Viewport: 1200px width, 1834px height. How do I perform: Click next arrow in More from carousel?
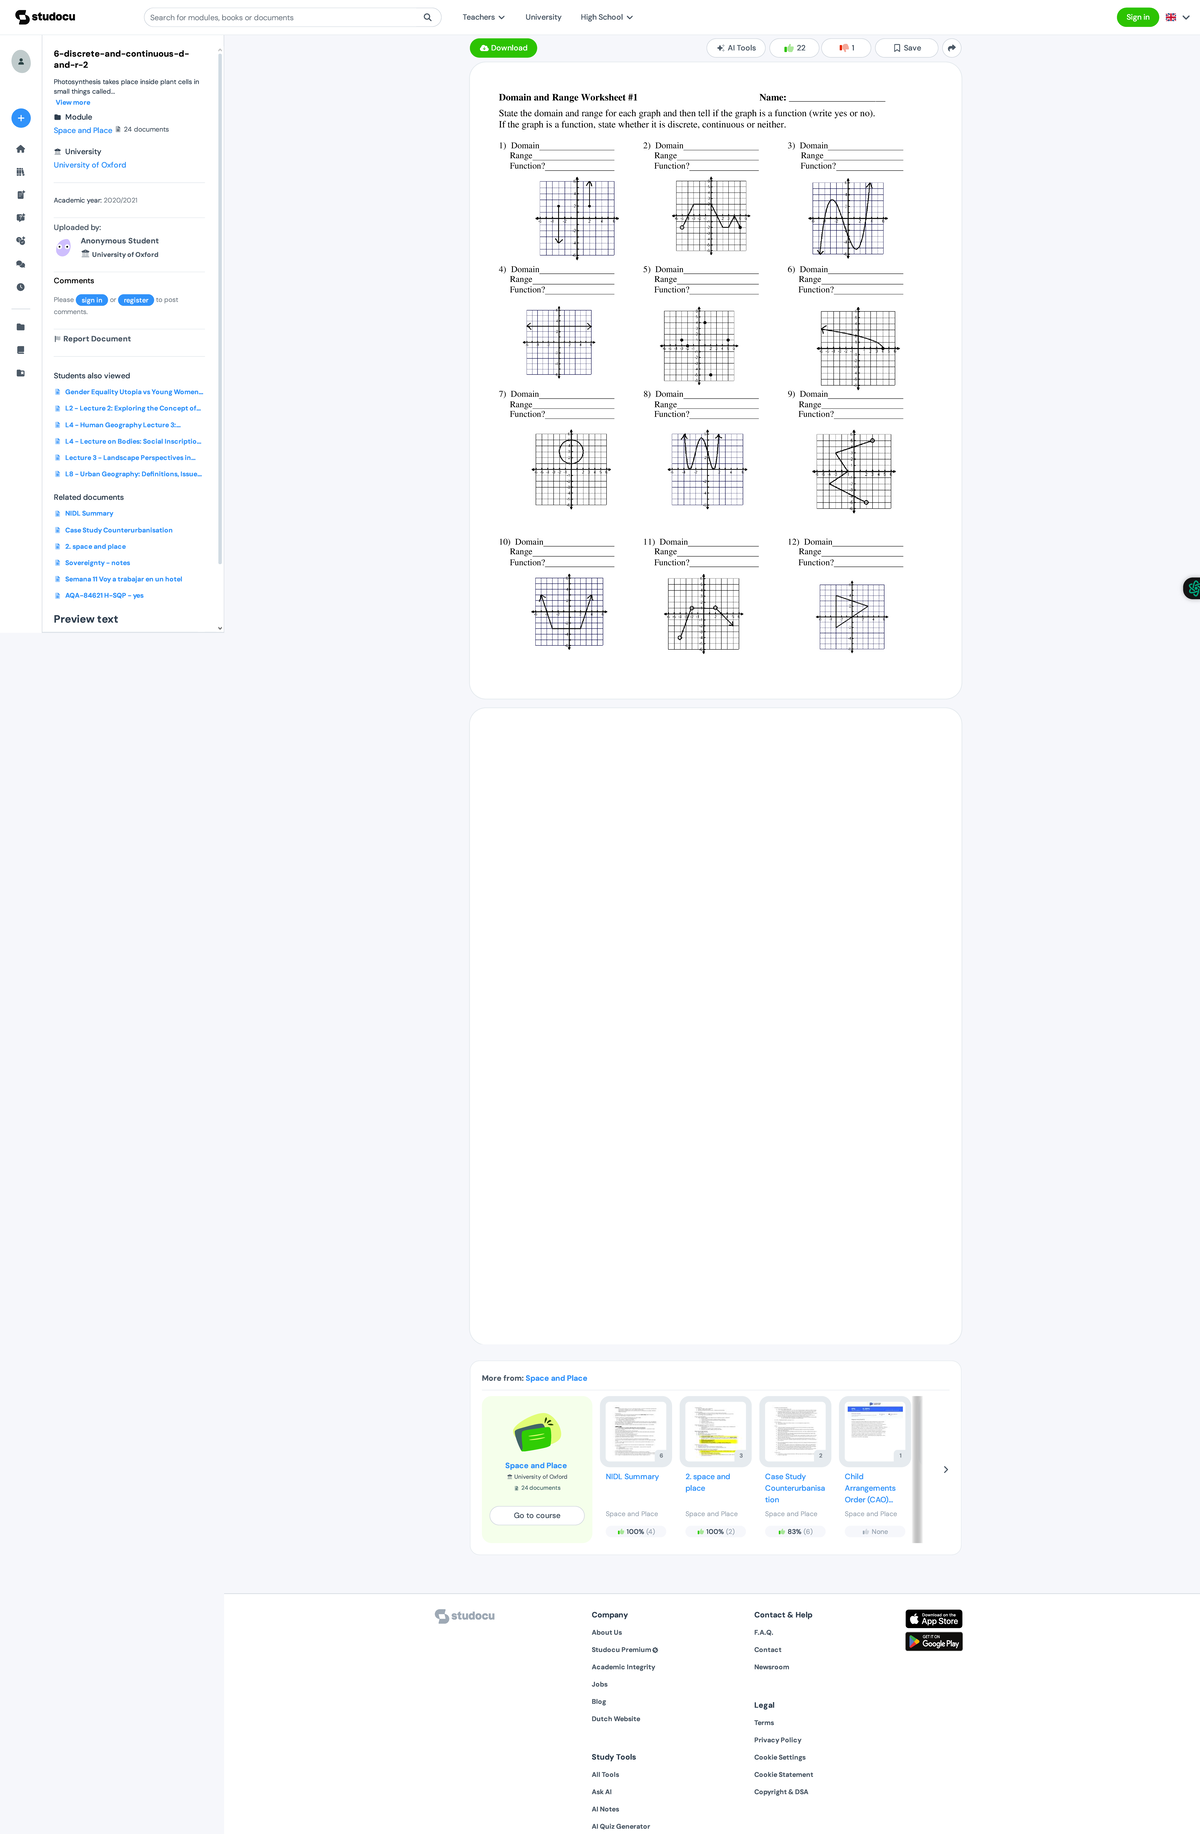945,1470
